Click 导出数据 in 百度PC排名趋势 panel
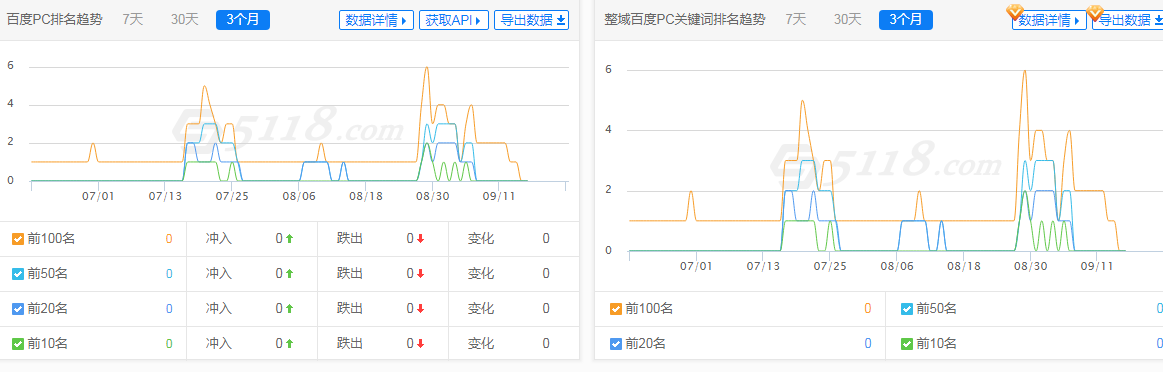The width and height of the screenshot is (1163, 372). tap(531, 20)
